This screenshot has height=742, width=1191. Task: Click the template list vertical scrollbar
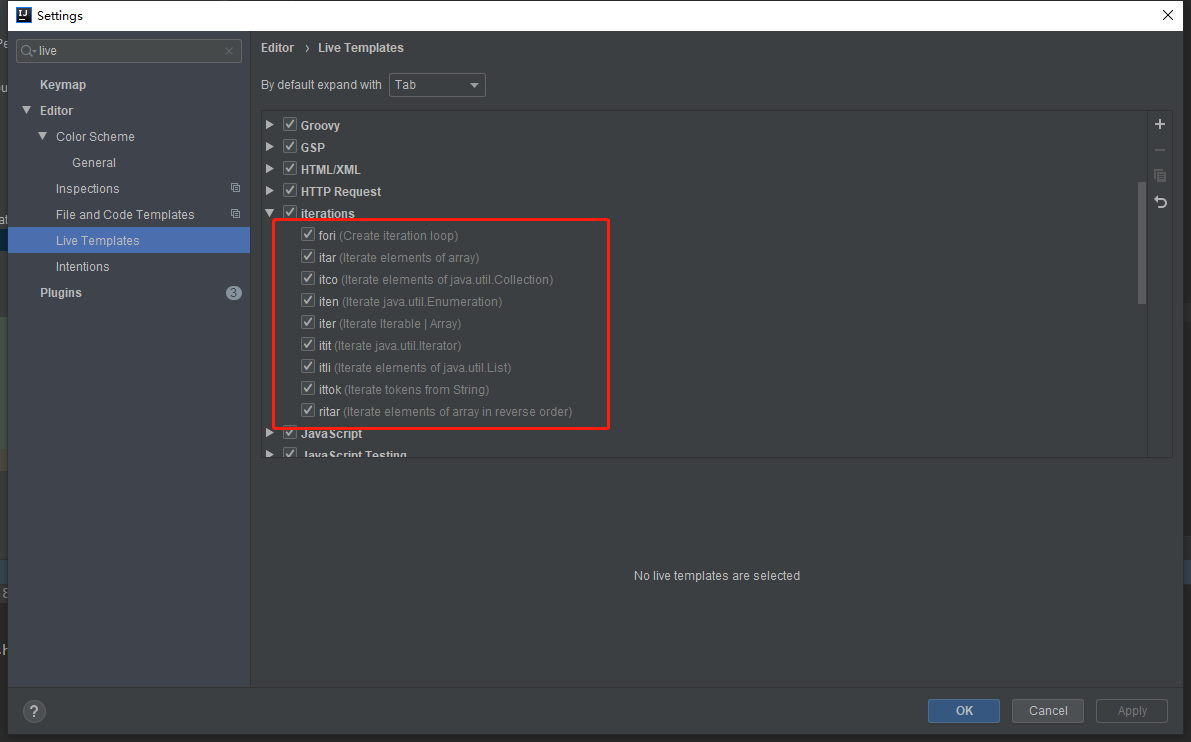click(x=1142, y=243)
